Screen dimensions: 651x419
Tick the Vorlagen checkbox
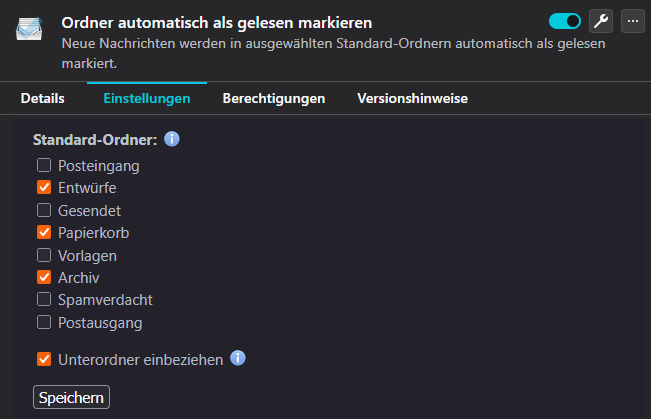coord(44,255)
